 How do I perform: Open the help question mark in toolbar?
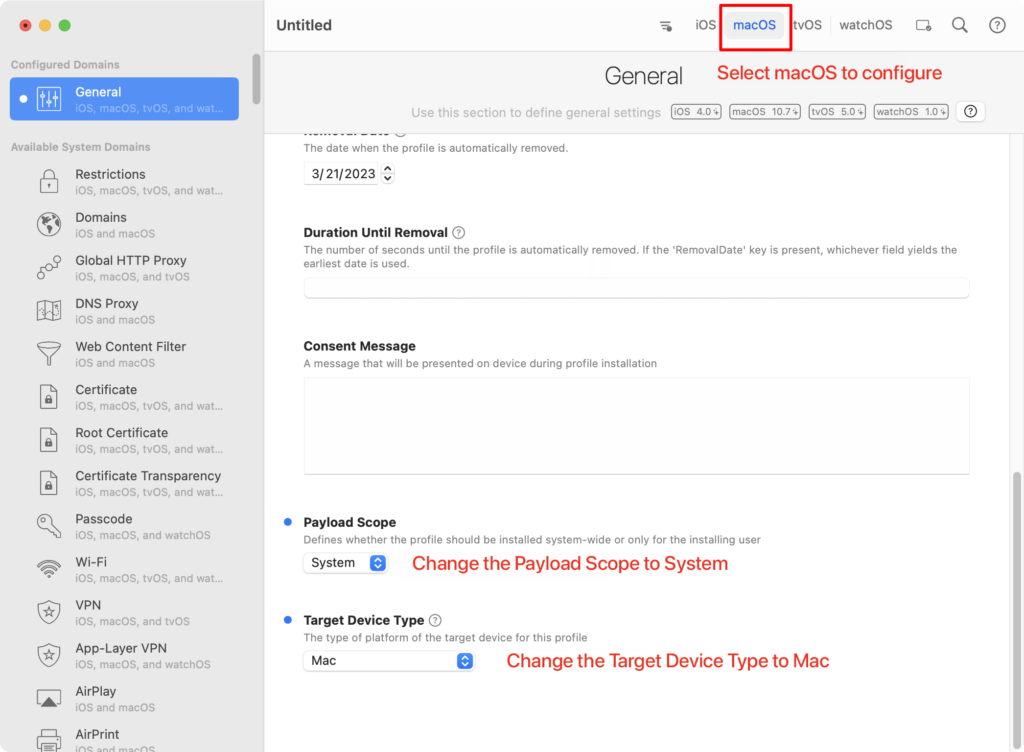997,25
